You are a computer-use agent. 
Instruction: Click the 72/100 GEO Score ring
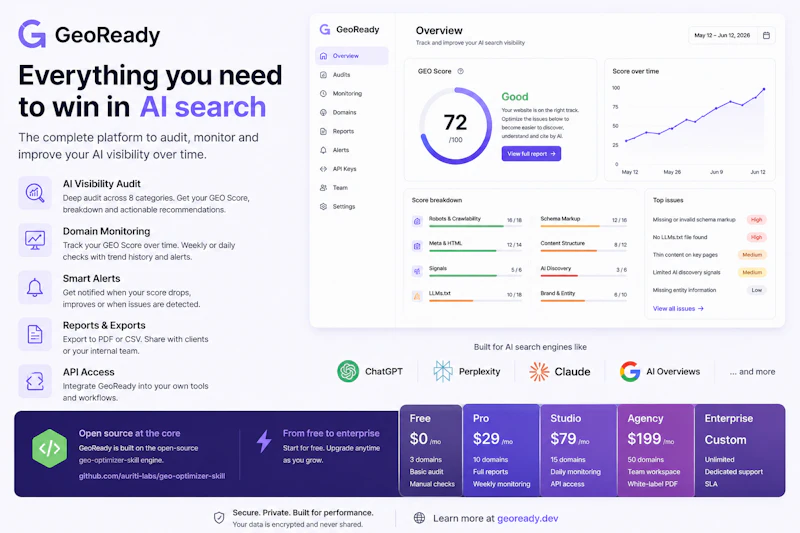pyautogui.click(x=456, y=125)
